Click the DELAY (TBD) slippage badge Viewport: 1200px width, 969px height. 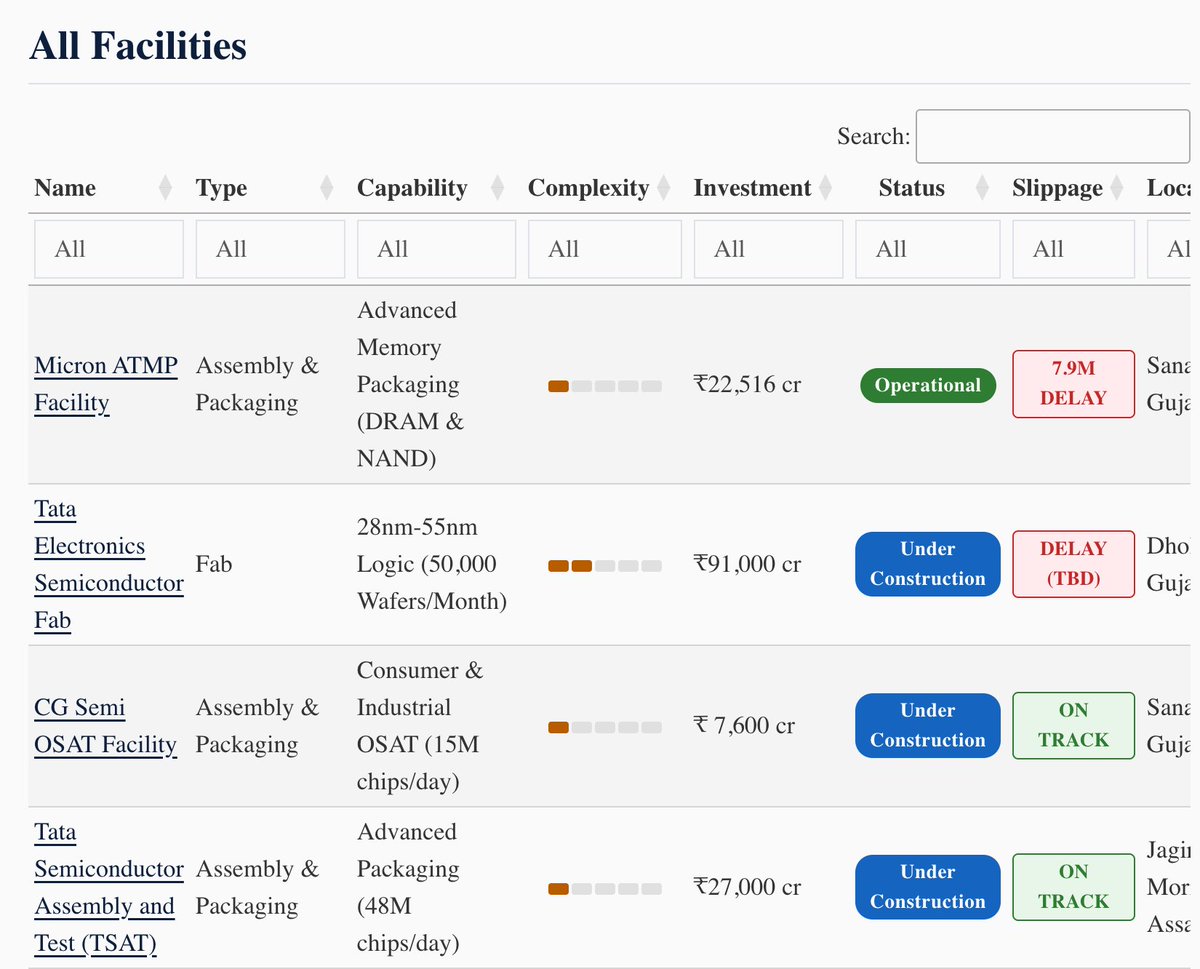[x=1073, y=564]
